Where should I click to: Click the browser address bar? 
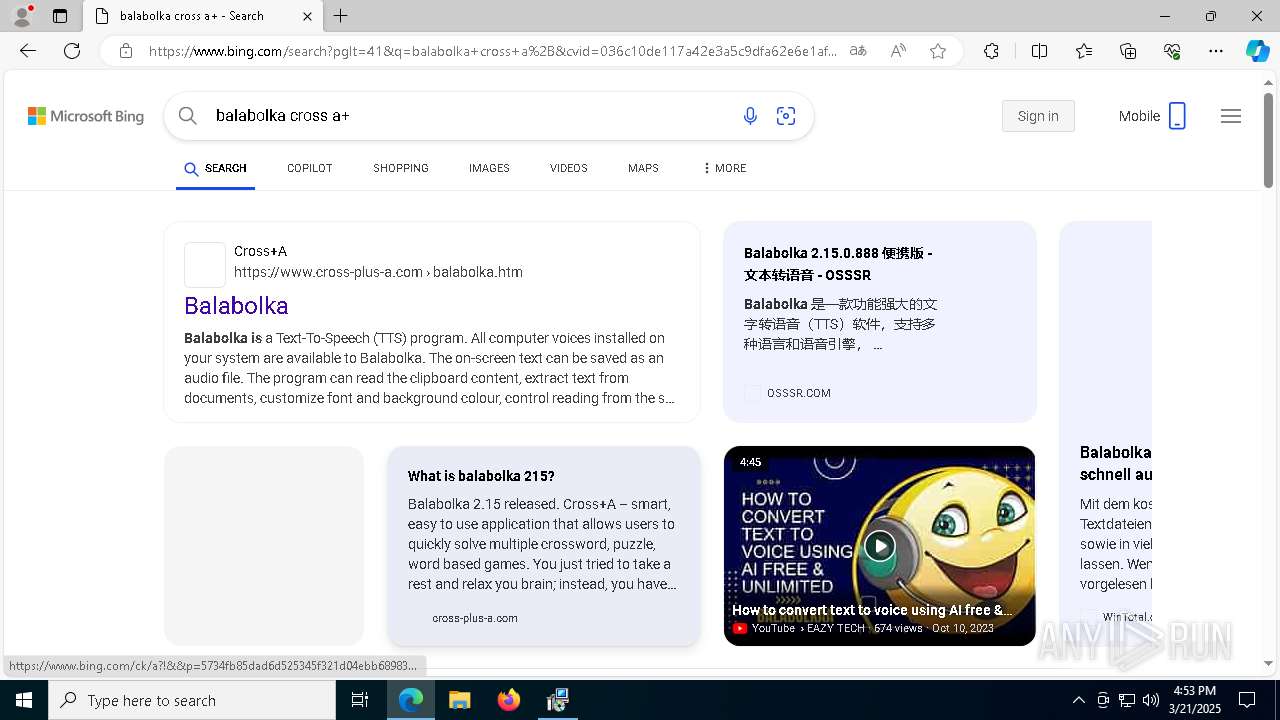tap(492, 51)
